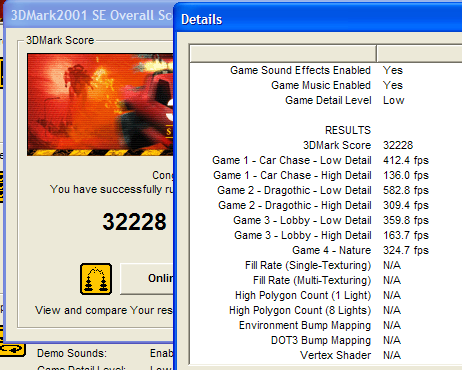Click the large 32228 score in Overall Score window
The width and height of the screenshot is (462, 370).
(134, 222)
